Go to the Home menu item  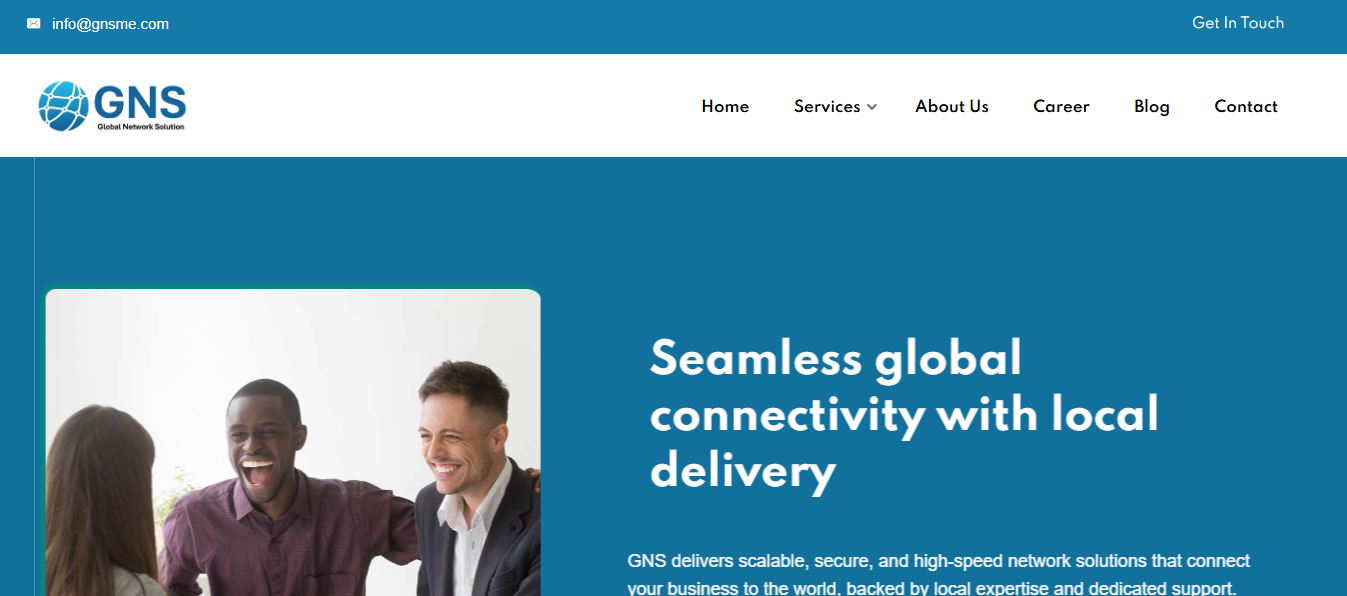pos(725,106)
